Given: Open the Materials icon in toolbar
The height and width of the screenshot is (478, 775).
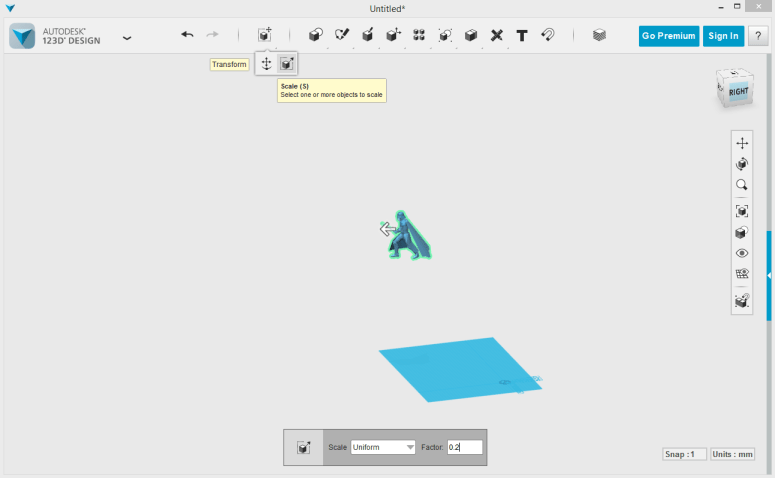Looking at the screenshot, I should (599, 35).
